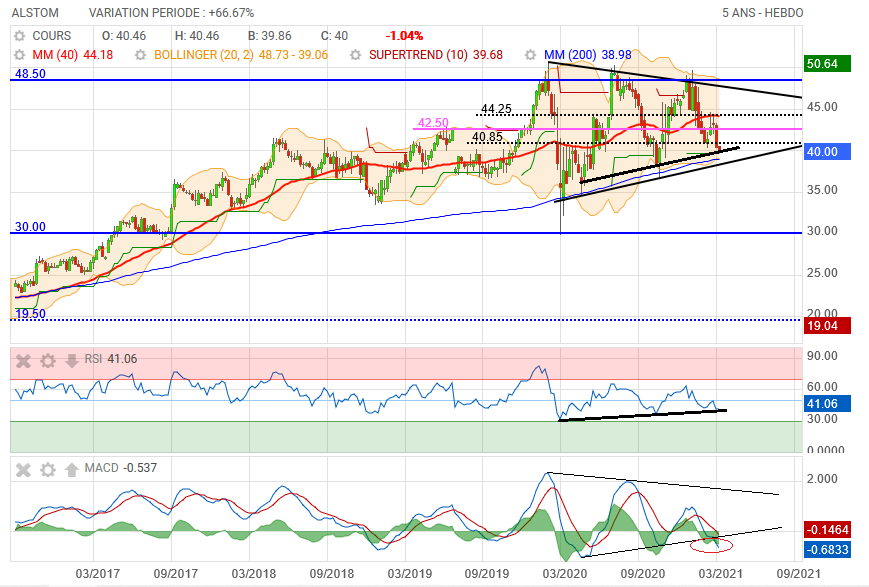Click the pink 42.50 level label
Viewport: 869px width, 587px height.
point(433,122)
